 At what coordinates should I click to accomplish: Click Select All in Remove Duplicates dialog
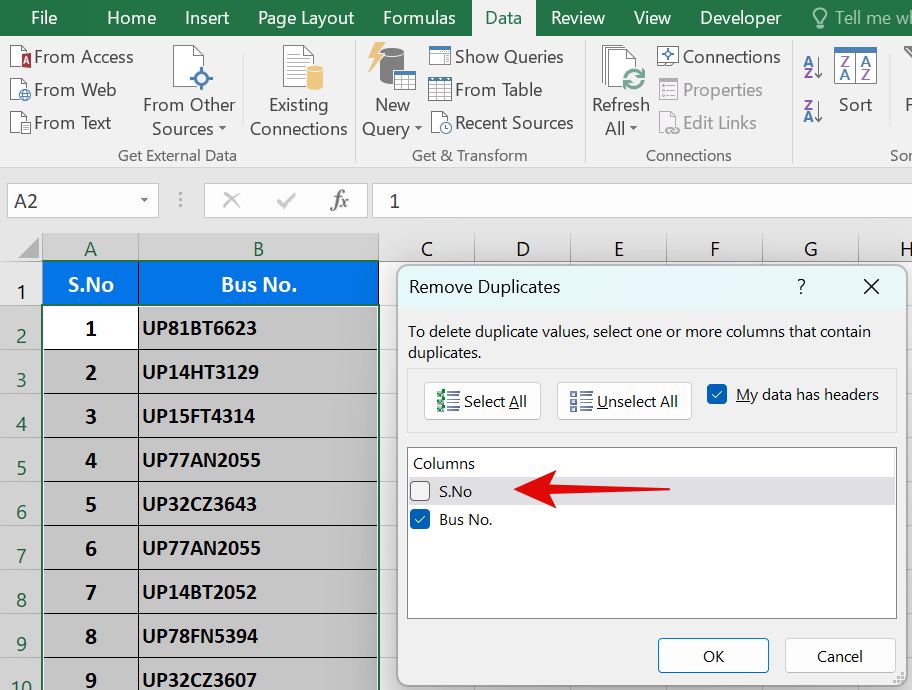pyautogui.click(x=482, y=401)
